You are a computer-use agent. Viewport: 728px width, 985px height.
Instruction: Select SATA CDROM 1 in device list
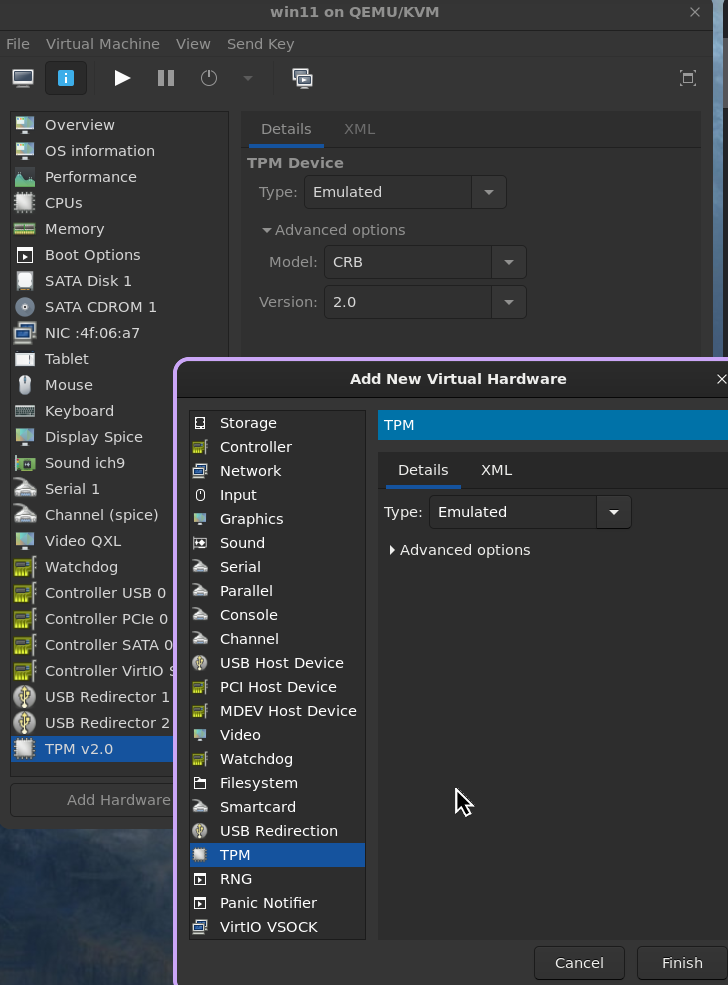[x=100, y=307]
